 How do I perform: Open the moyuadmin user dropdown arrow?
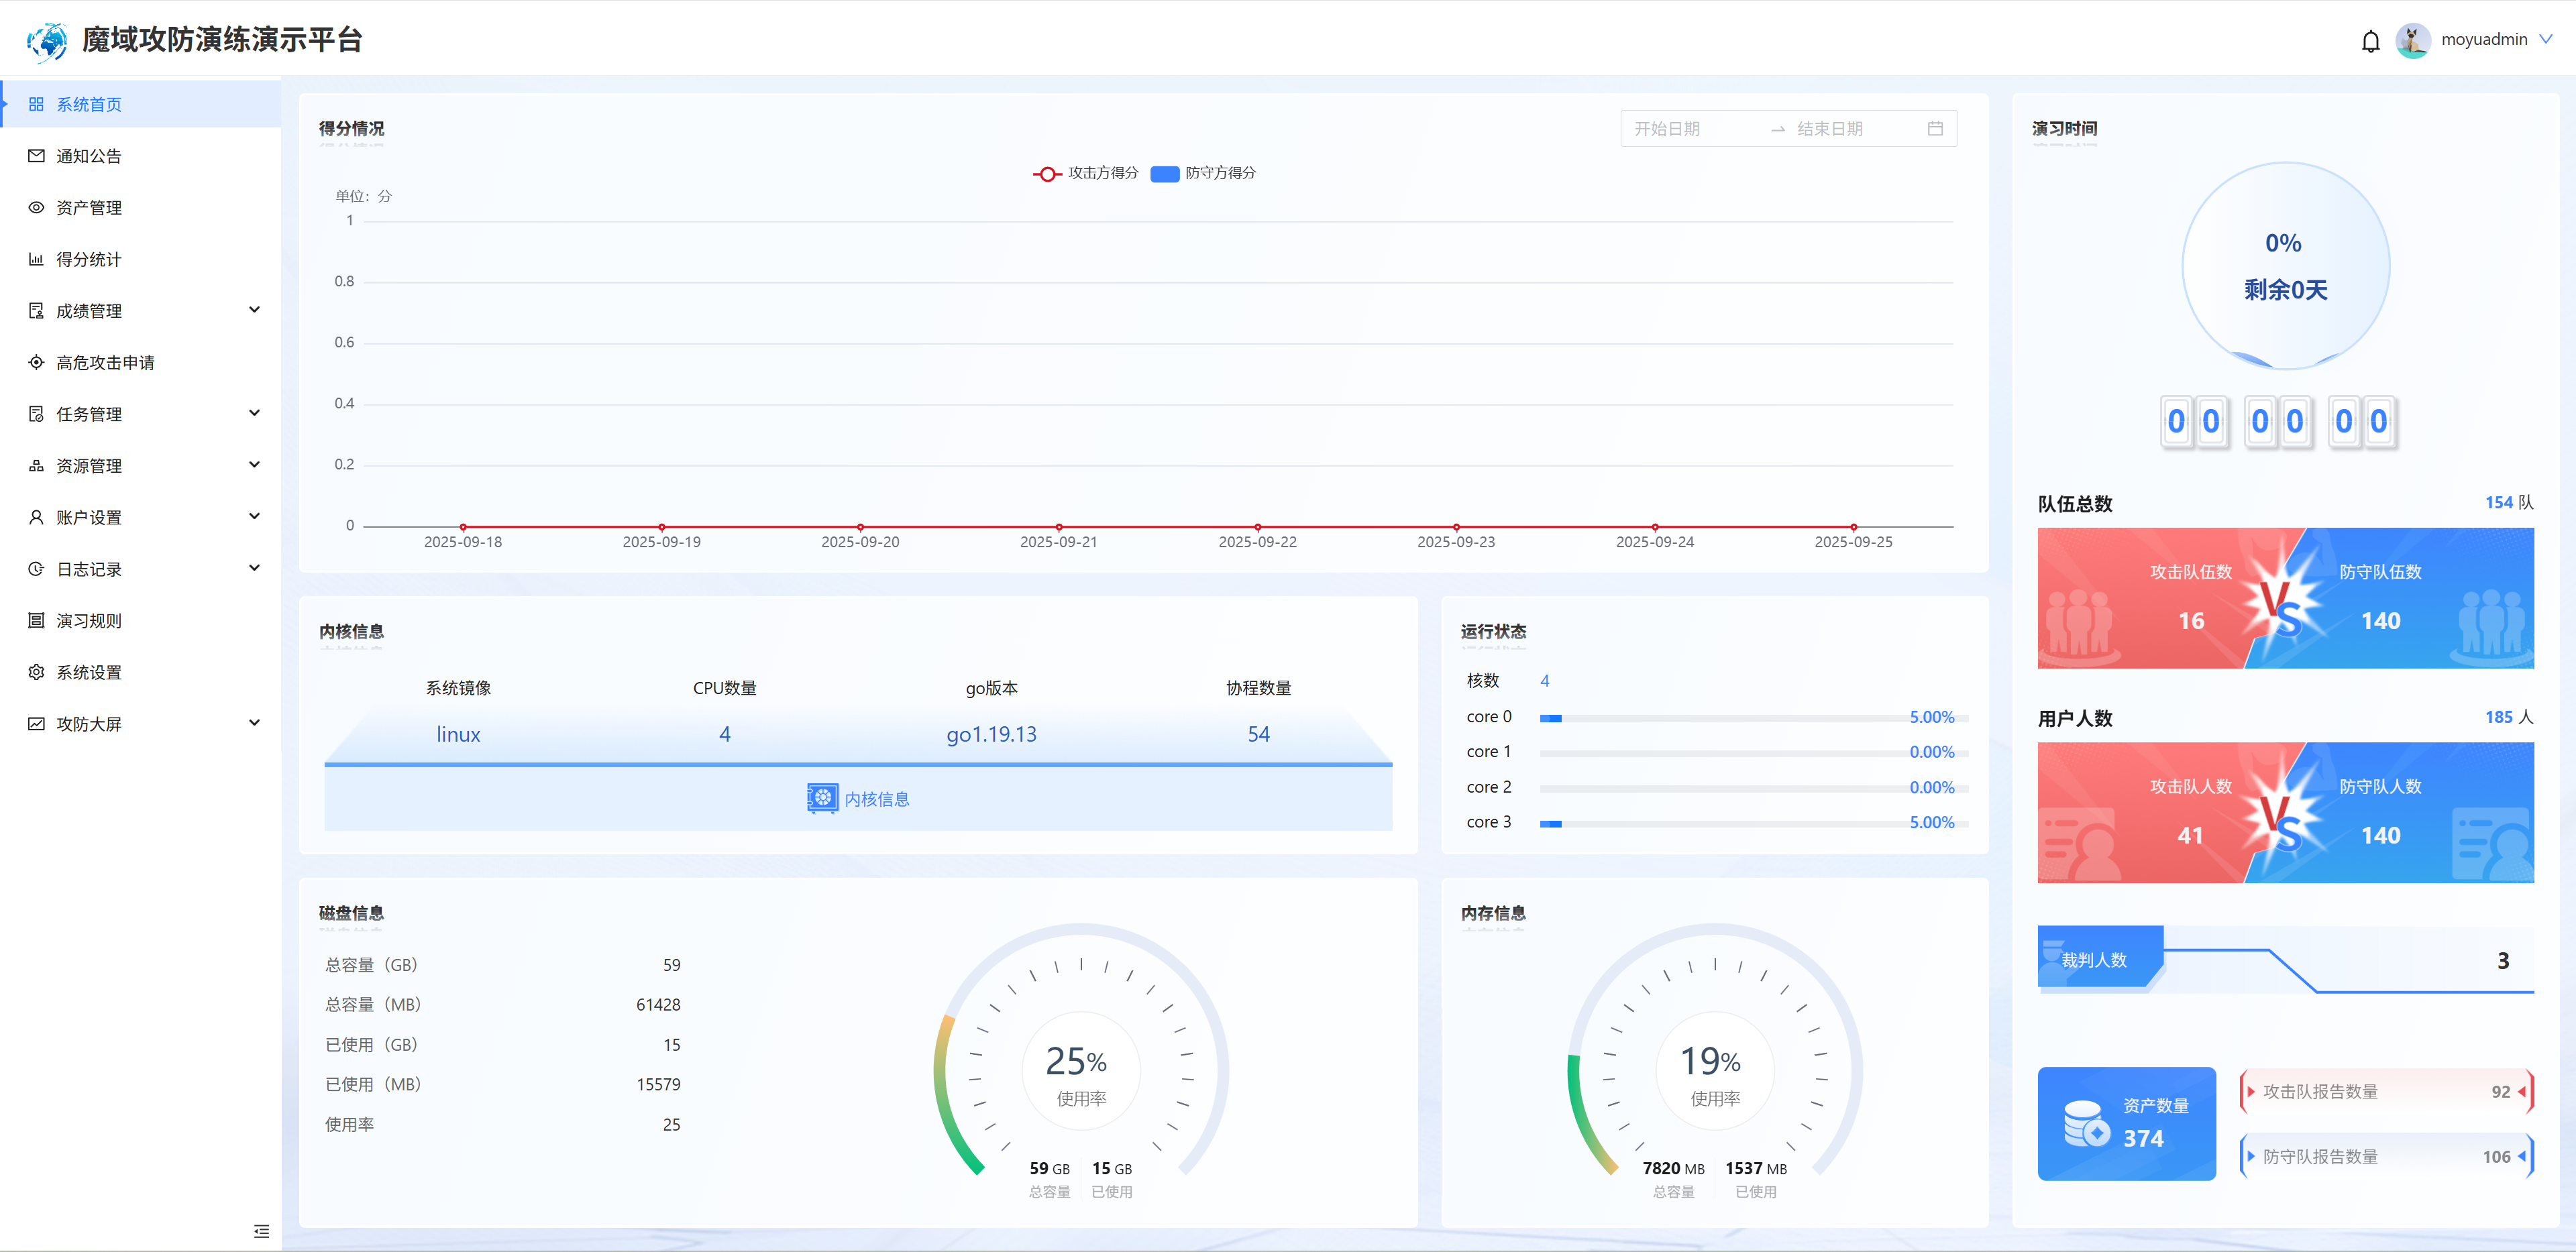(2546, 40)
